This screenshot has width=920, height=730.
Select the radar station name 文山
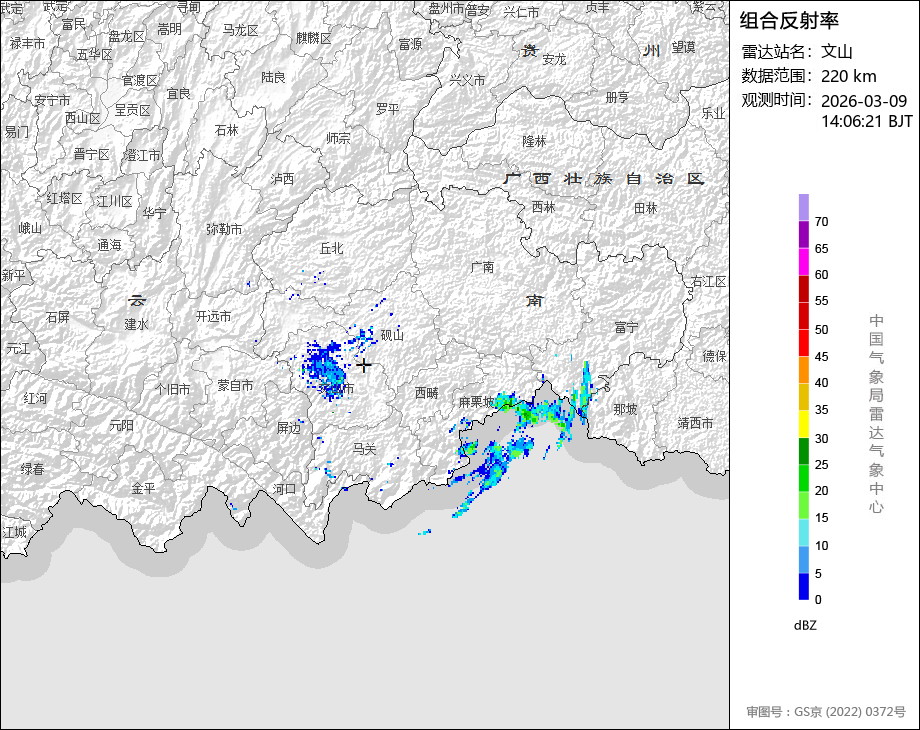coord(837,52)
